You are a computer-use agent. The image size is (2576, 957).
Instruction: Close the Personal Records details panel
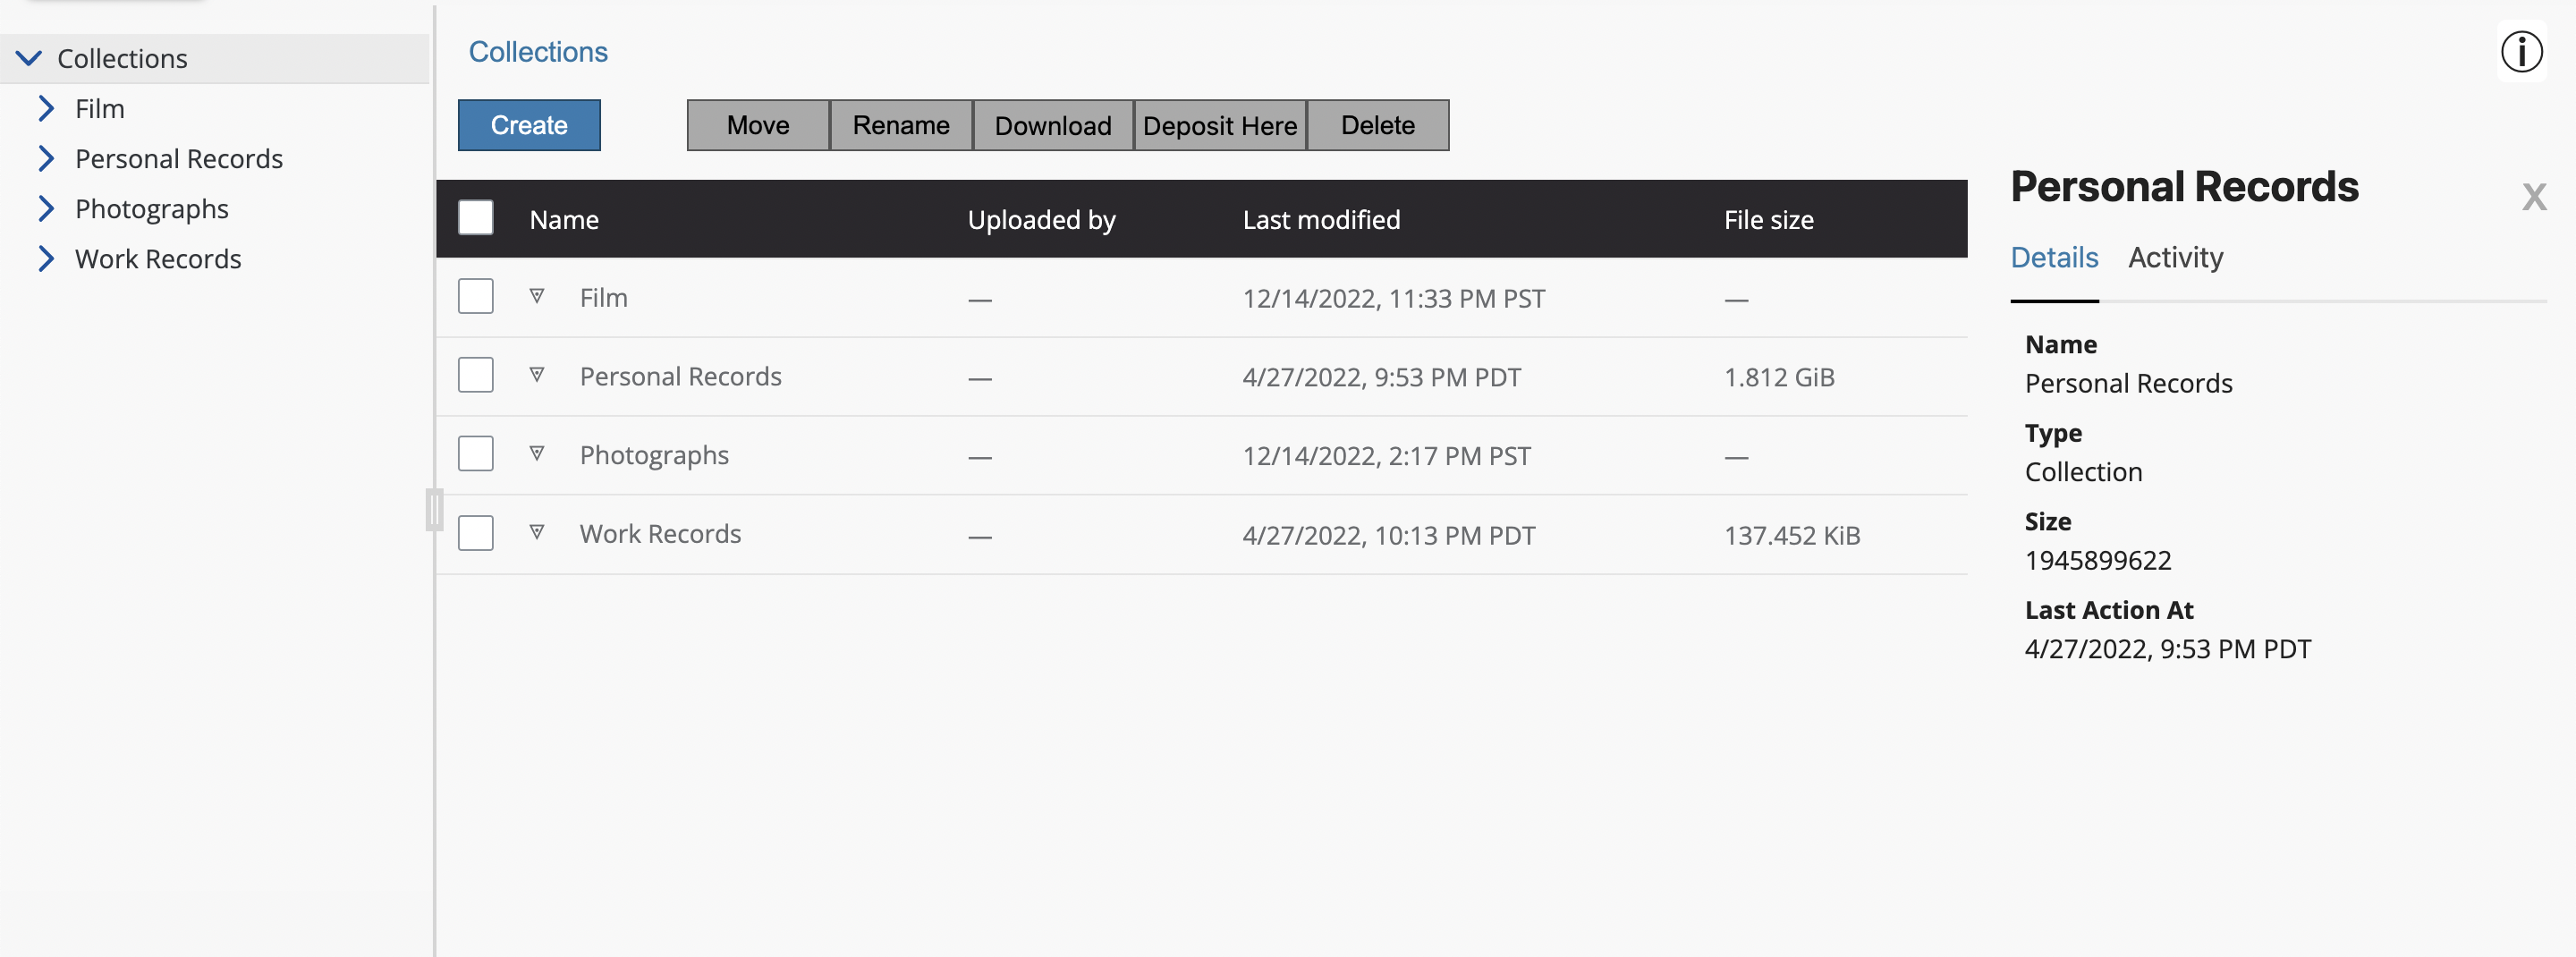coord(2533,197)
